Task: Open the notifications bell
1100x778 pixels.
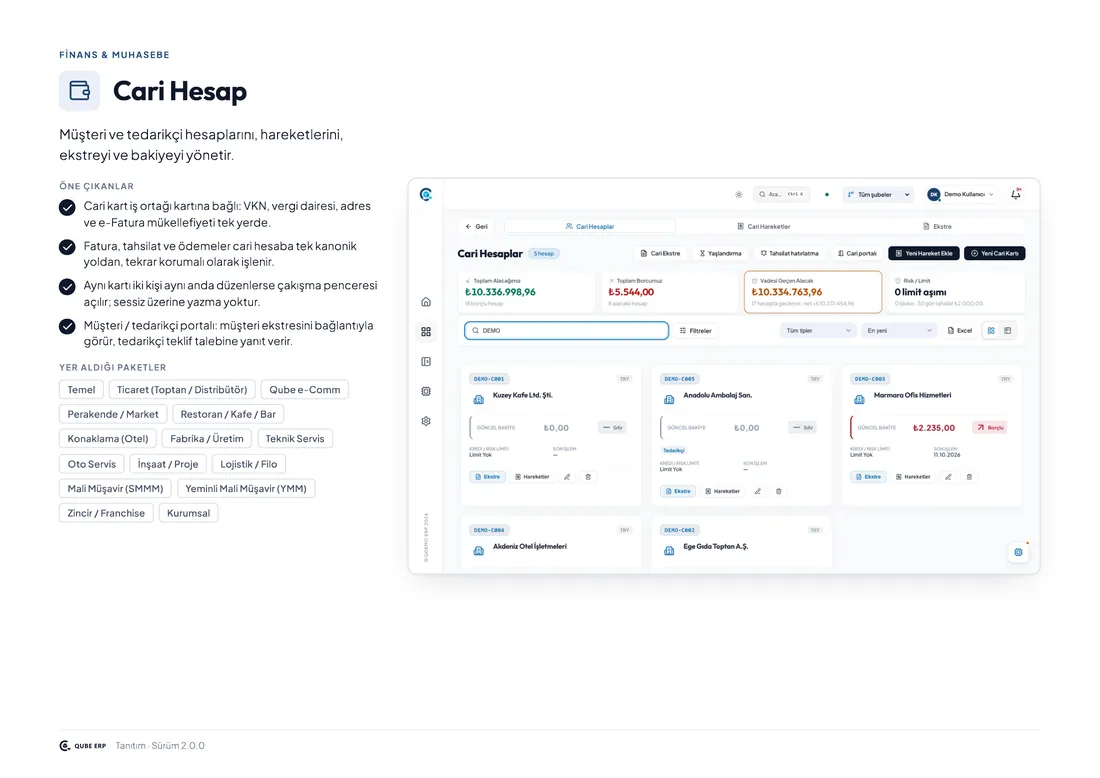Action: tap(1016, 194)
